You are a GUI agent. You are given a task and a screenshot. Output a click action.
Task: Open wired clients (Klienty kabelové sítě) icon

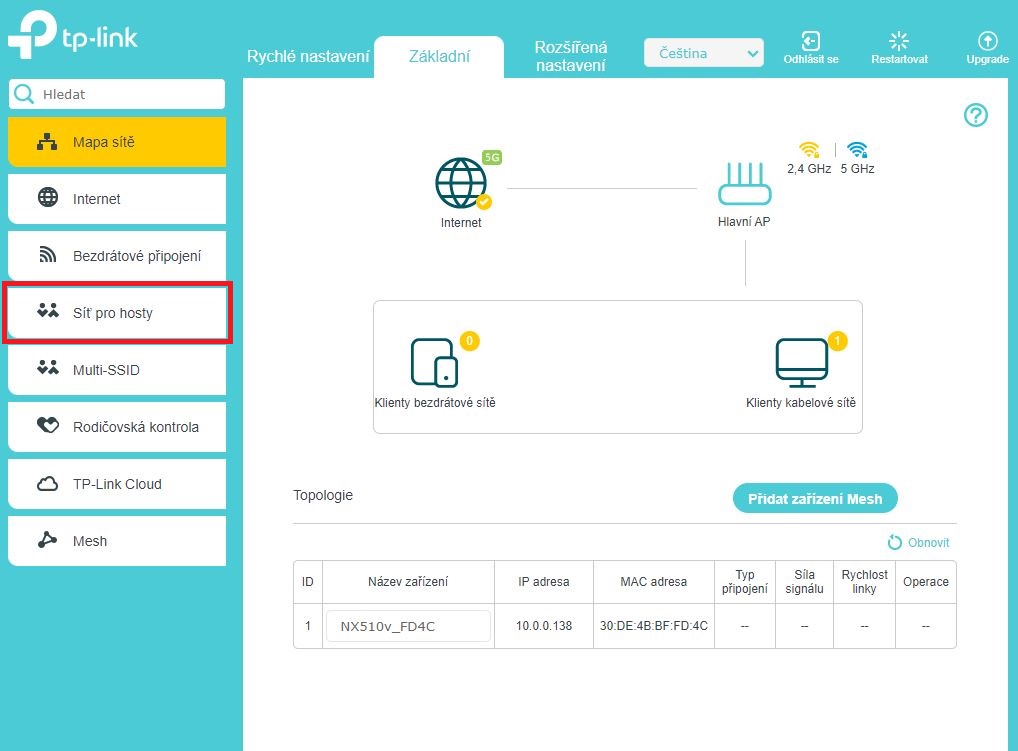[801, 362]
